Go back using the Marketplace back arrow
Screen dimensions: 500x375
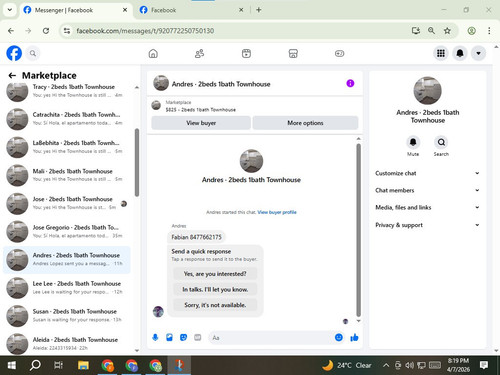pos(12,76)
